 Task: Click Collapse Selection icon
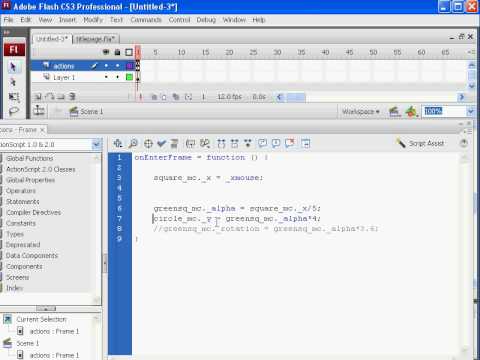pyautogui.click(x=235, y=143)
